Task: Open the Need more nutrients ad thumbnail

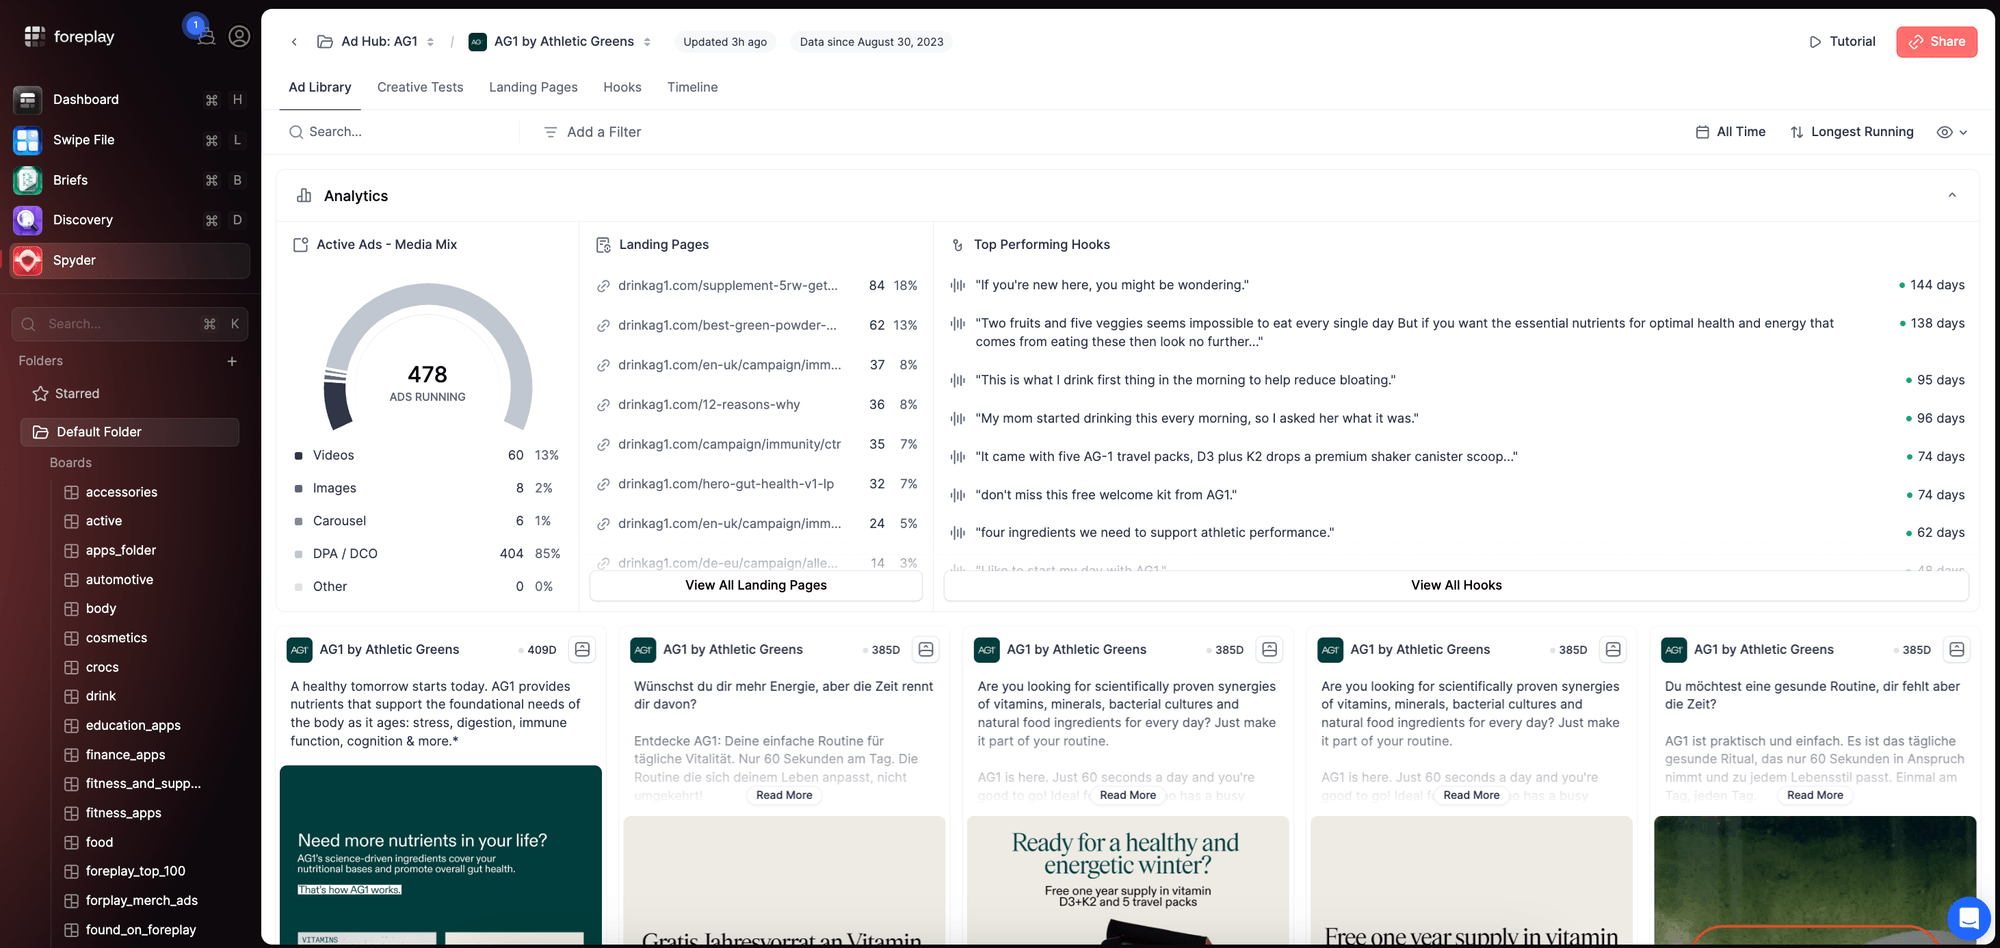Action: pos(441,855)
